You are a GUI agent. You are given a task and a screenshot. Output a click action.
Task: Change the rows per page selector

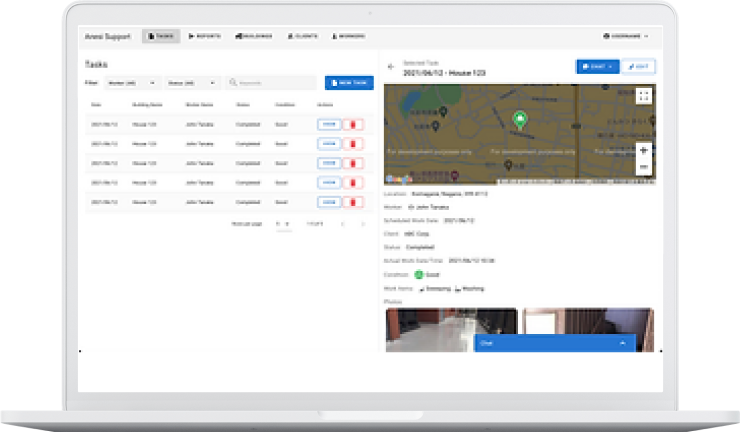tap(283, 224)
